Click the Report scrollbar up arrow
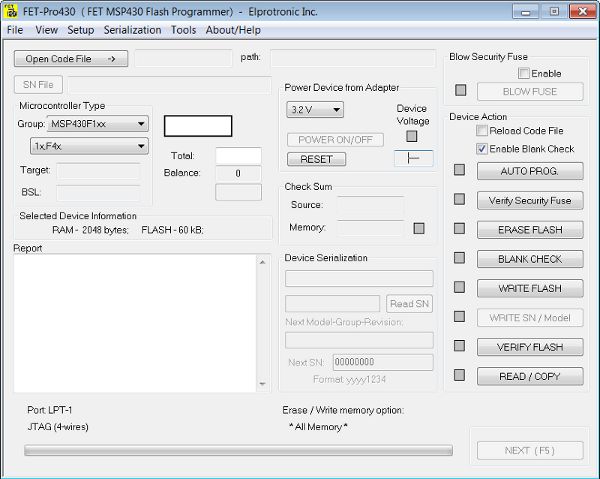Viewport: 600px width, 479px height. coord(262,262)
